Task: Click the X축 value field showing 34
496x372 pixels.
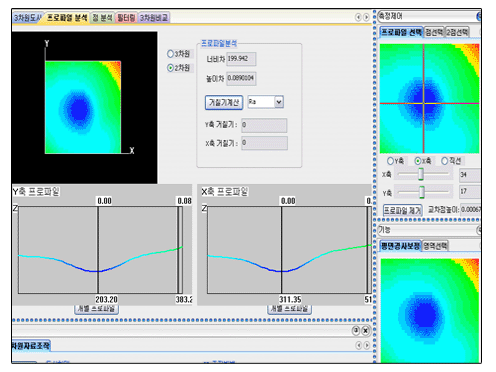Action: pyautogui.click(x=470, y=175)
